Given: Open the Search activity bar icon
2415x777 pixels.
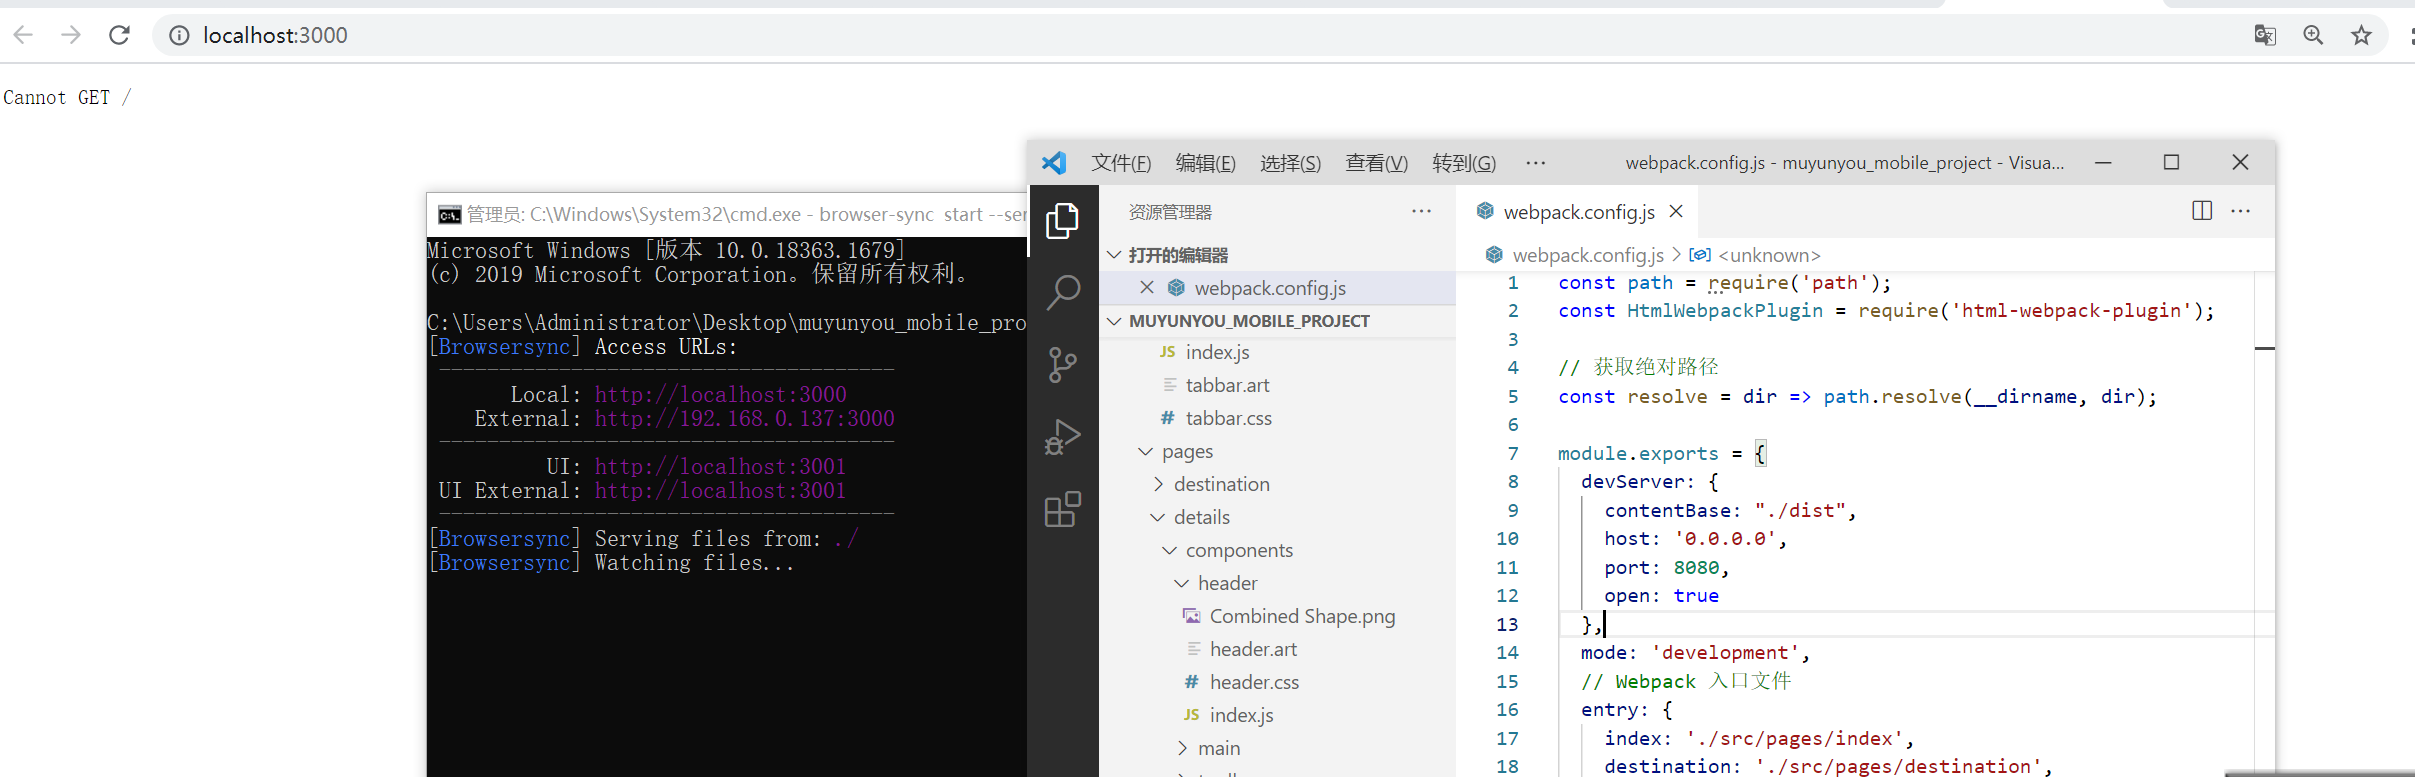Looking at the screenshot, I should pyautogui.click(x=1062, y=293).
